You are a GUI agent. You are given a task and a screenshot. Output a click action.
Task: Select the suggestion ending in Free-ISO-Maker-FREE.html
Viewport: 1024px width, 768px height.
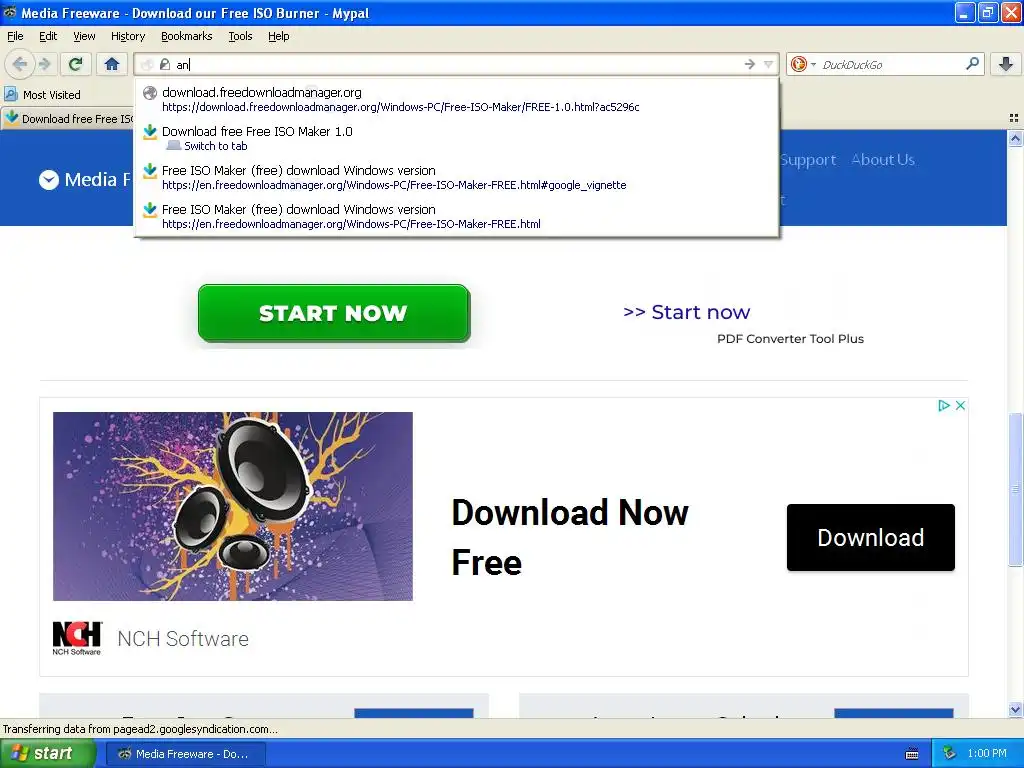456,216
